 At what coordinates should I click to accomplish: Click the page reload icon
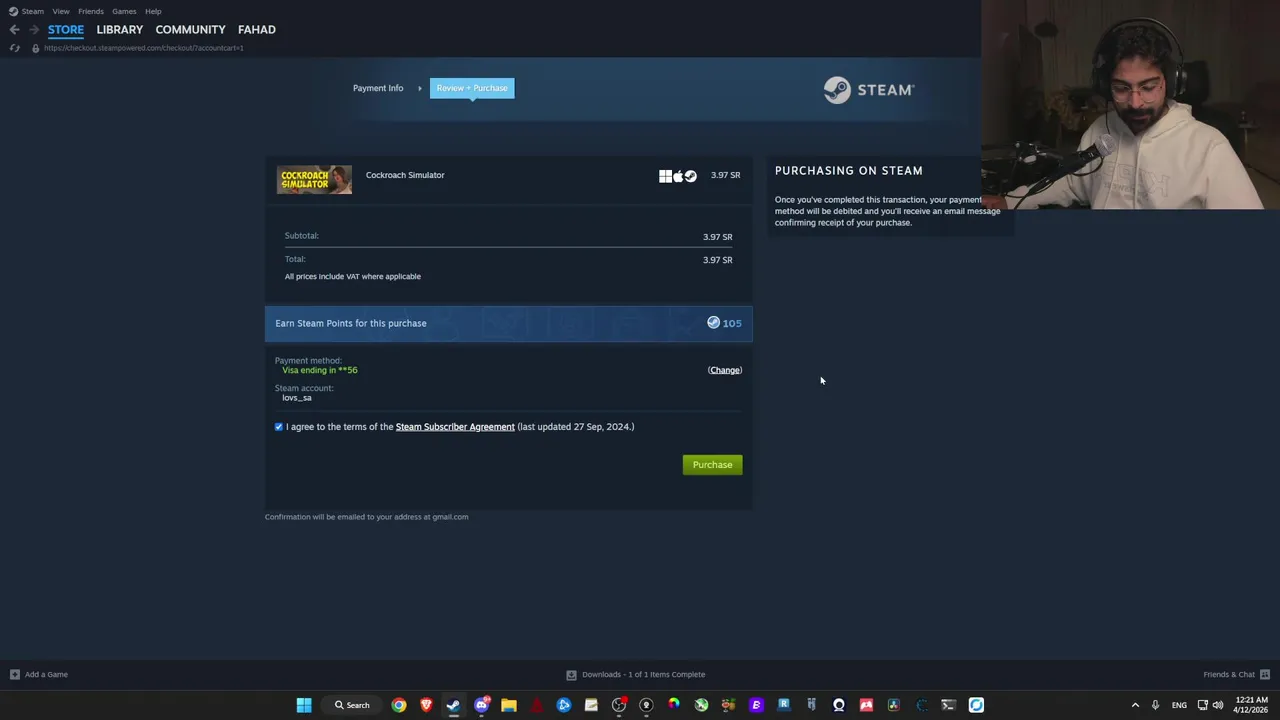tap(14, 48)
